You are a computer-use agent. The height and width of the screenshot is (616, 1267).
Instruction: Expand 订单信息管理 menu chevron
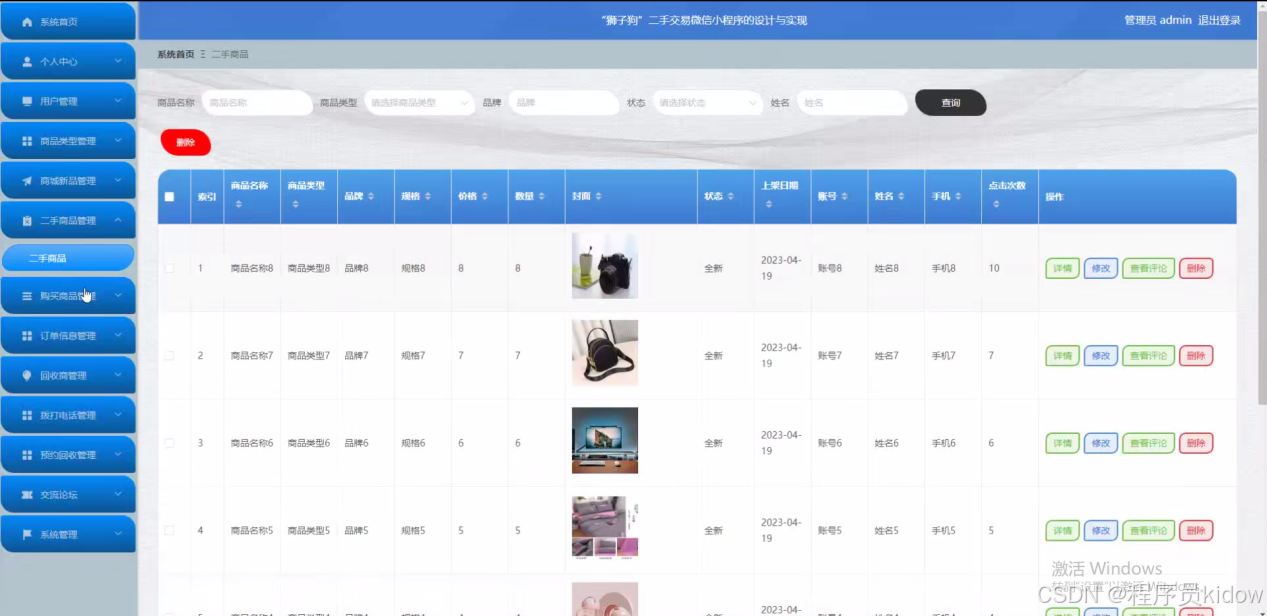[118, 336]
